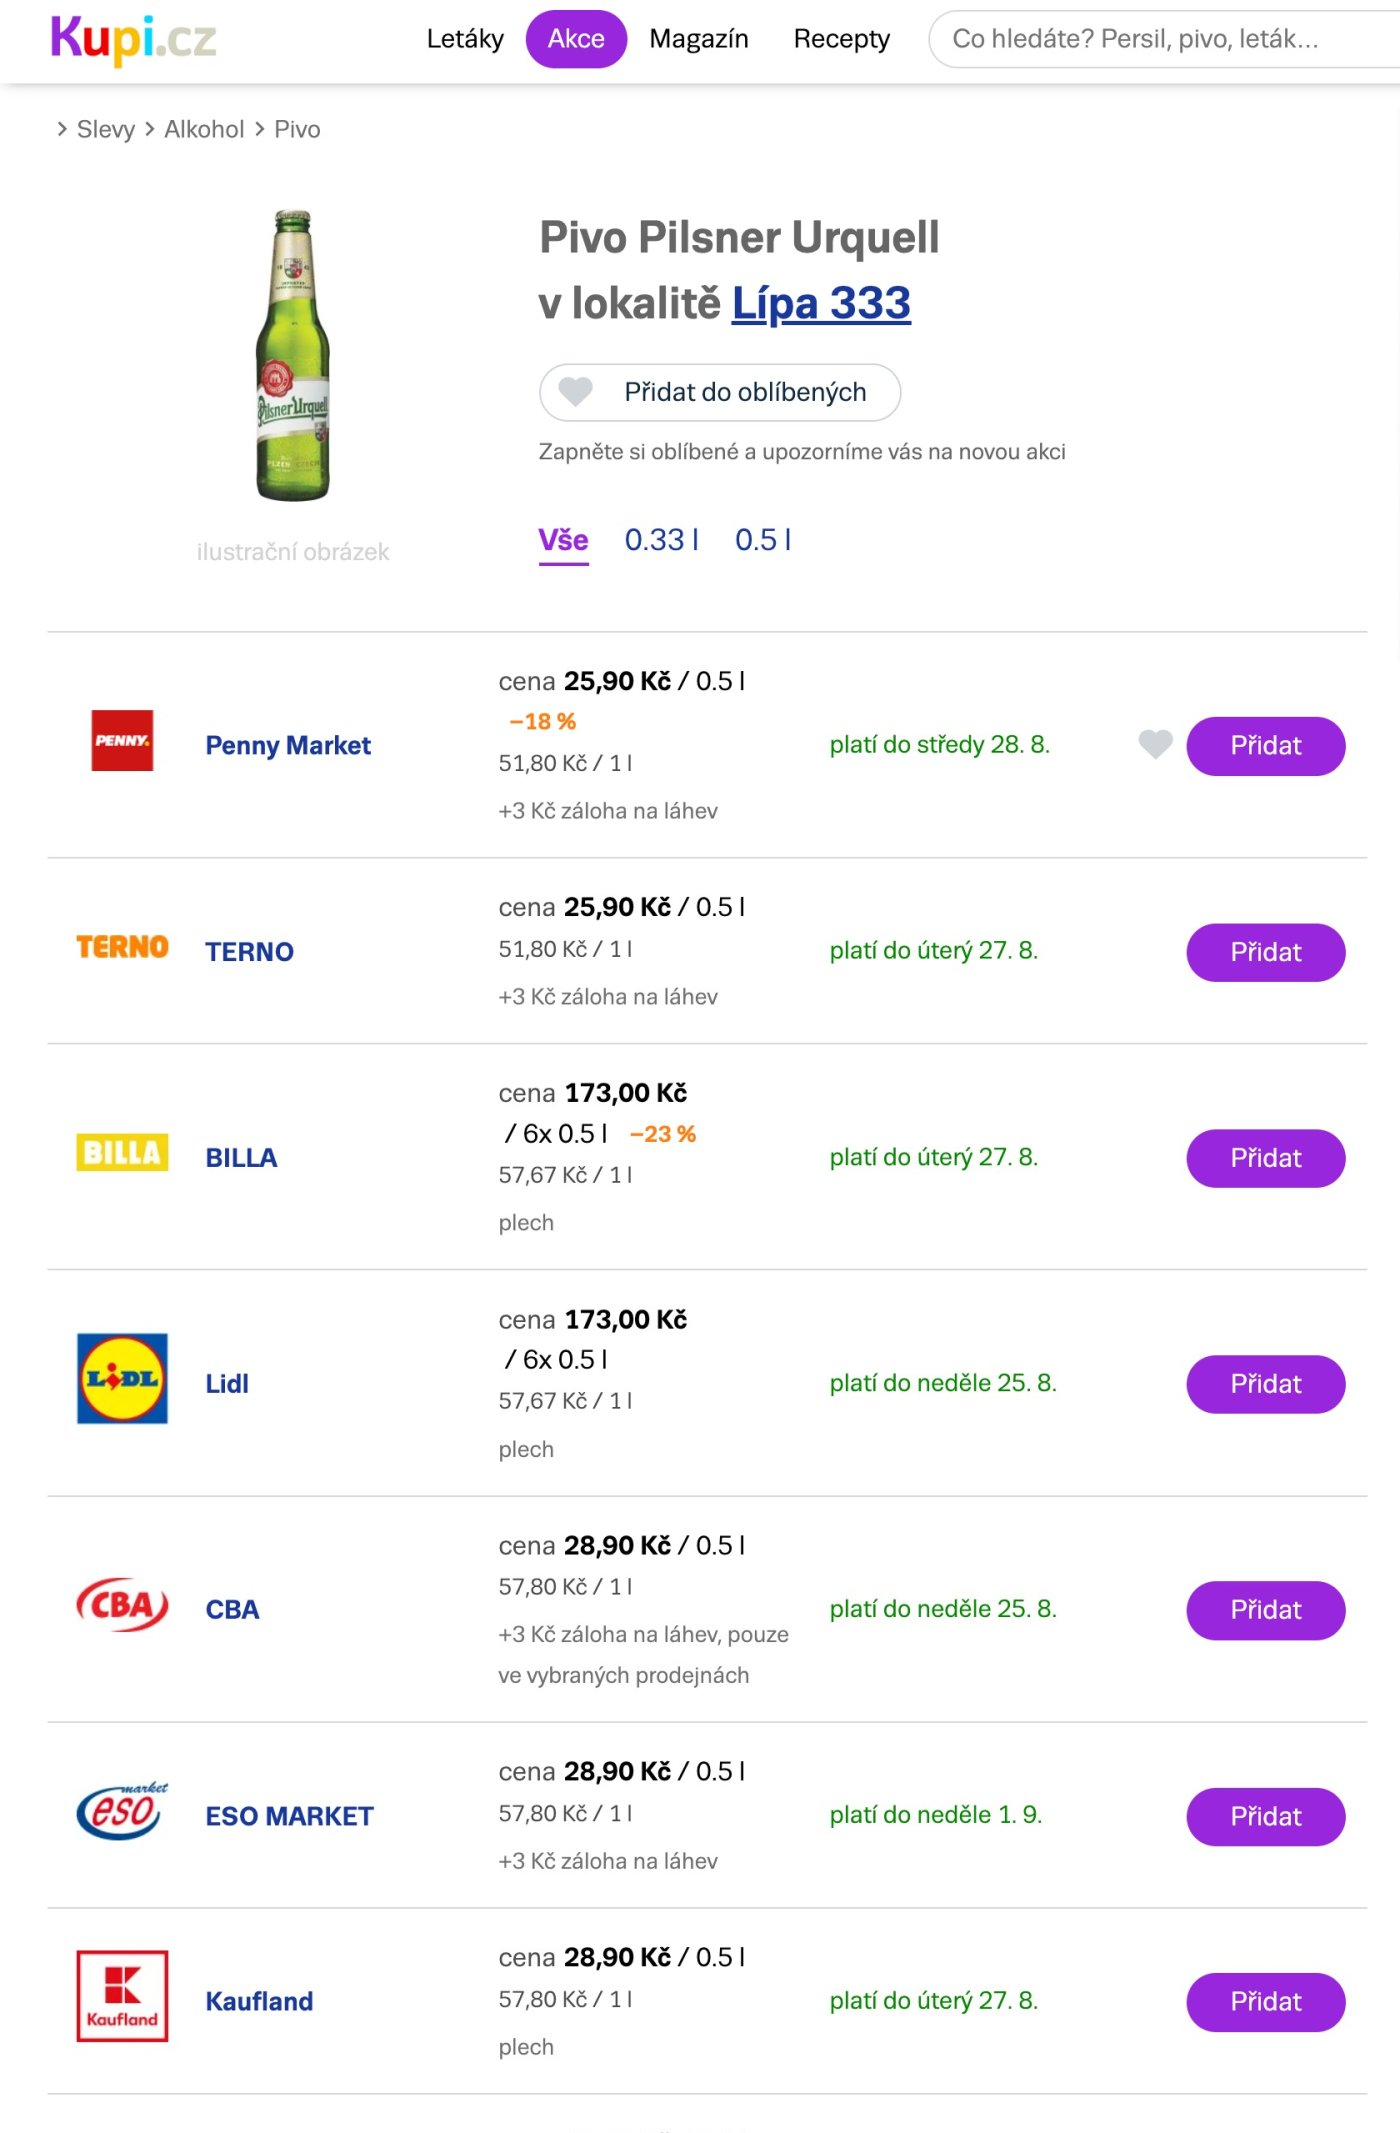Go to Alkohol breadcrumb category
Image resolution: width=1400 pixels, height=2133 pixels.
click(204, 130)
